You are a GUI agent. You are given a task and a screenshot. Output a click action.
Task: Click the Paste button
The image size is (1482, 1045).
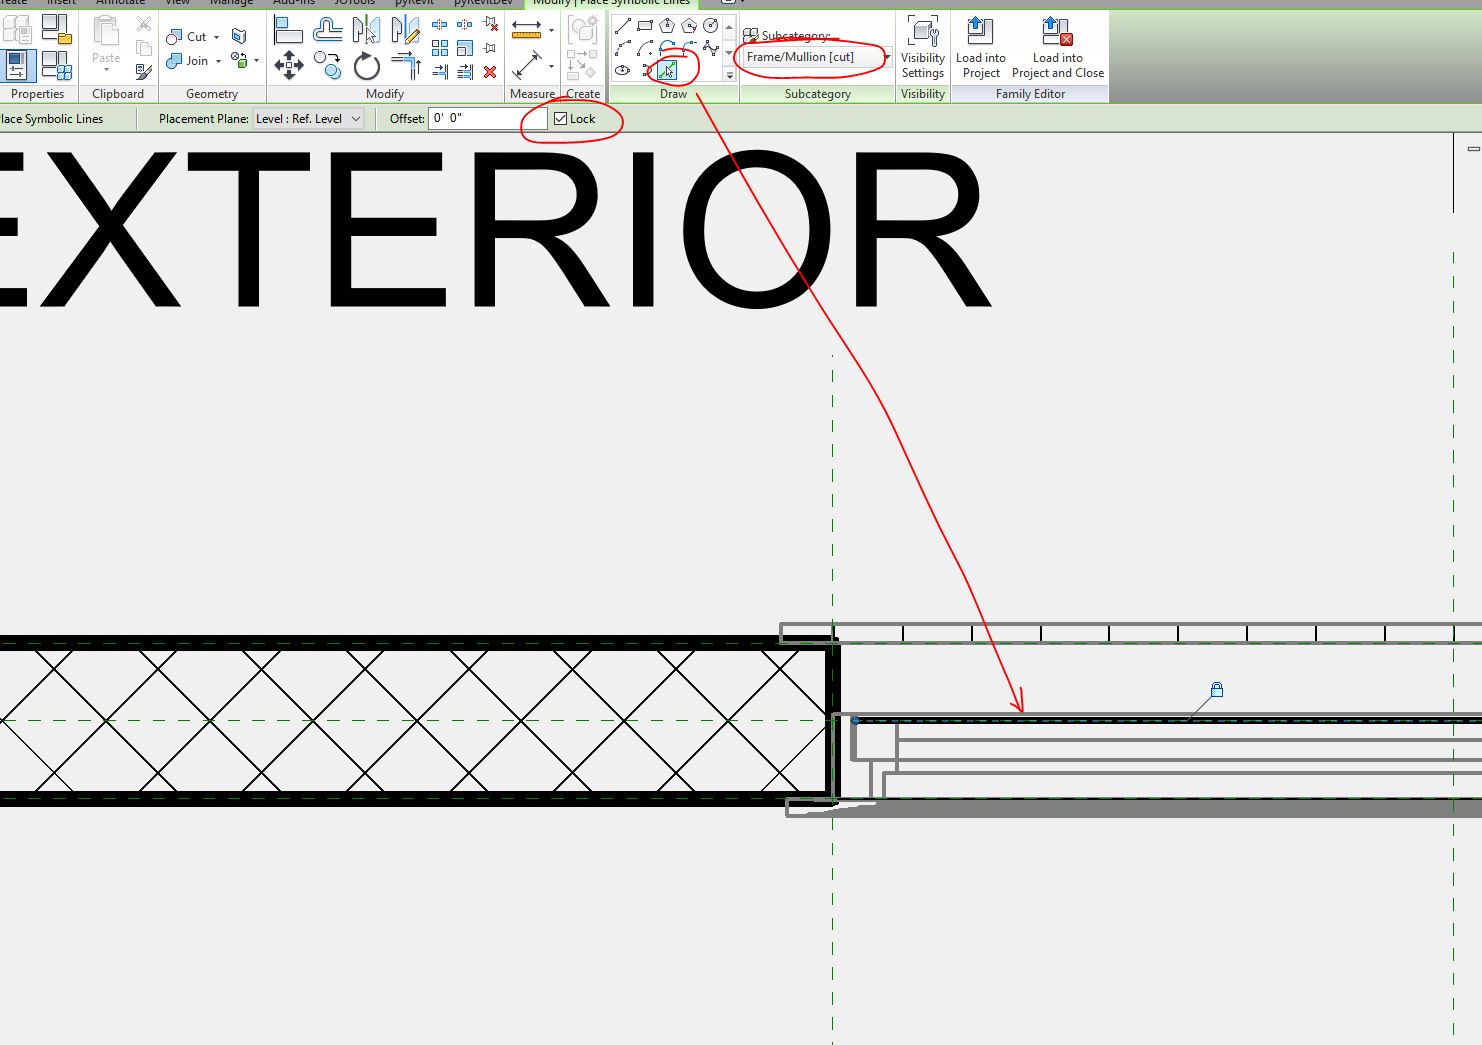(x=106, y=42)
